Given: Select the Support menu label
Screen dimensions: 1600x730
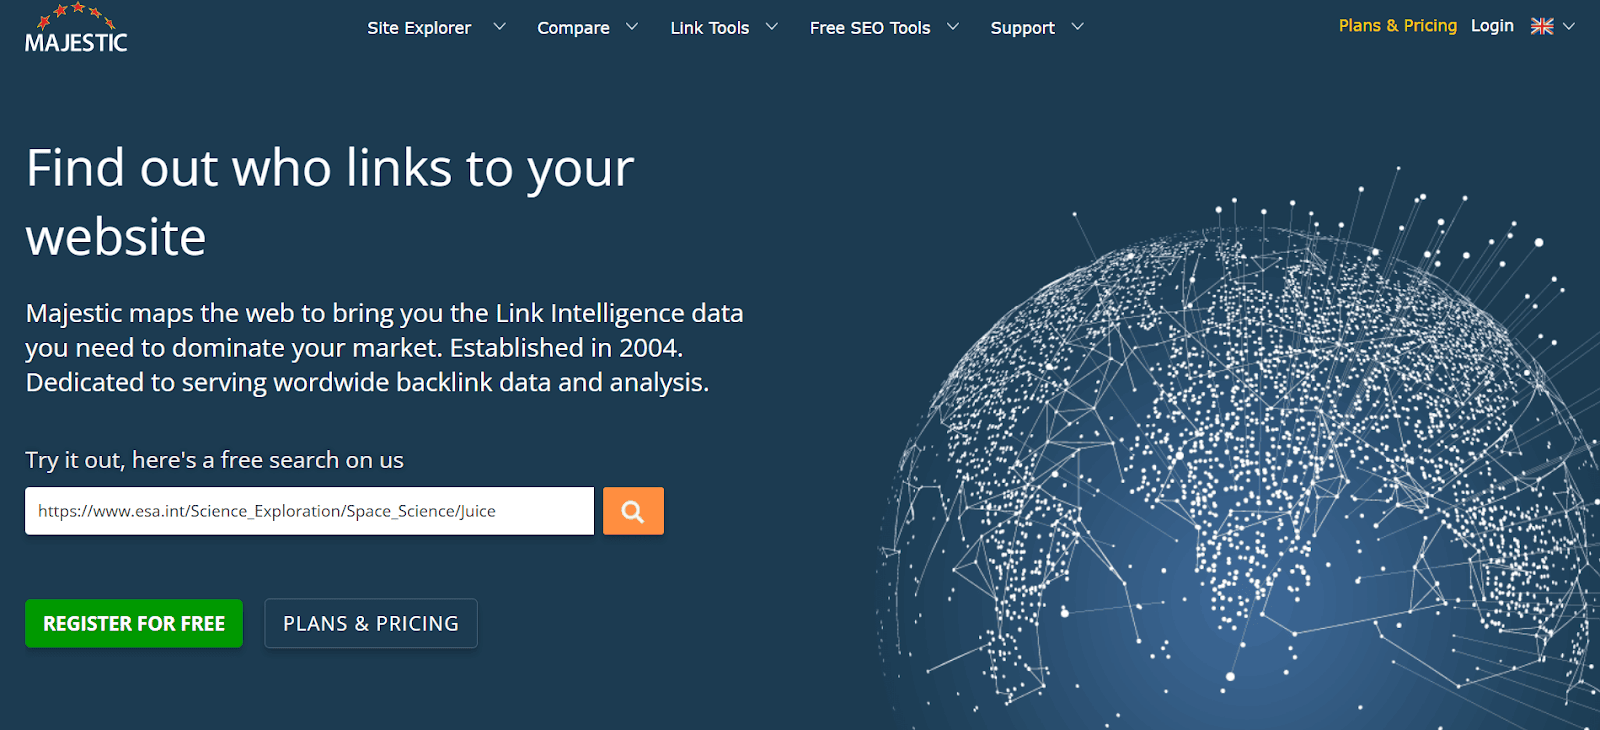Looking at the screenshot, I should (1022, 28).
